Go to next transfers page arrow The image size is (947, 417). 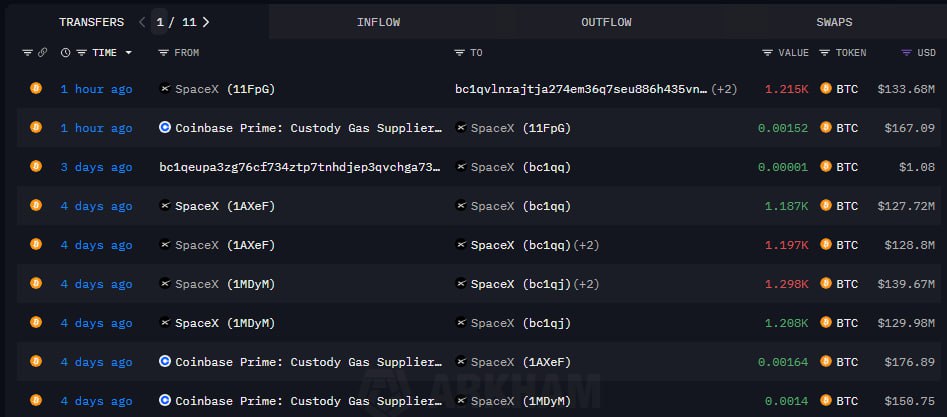pos(206,21)
